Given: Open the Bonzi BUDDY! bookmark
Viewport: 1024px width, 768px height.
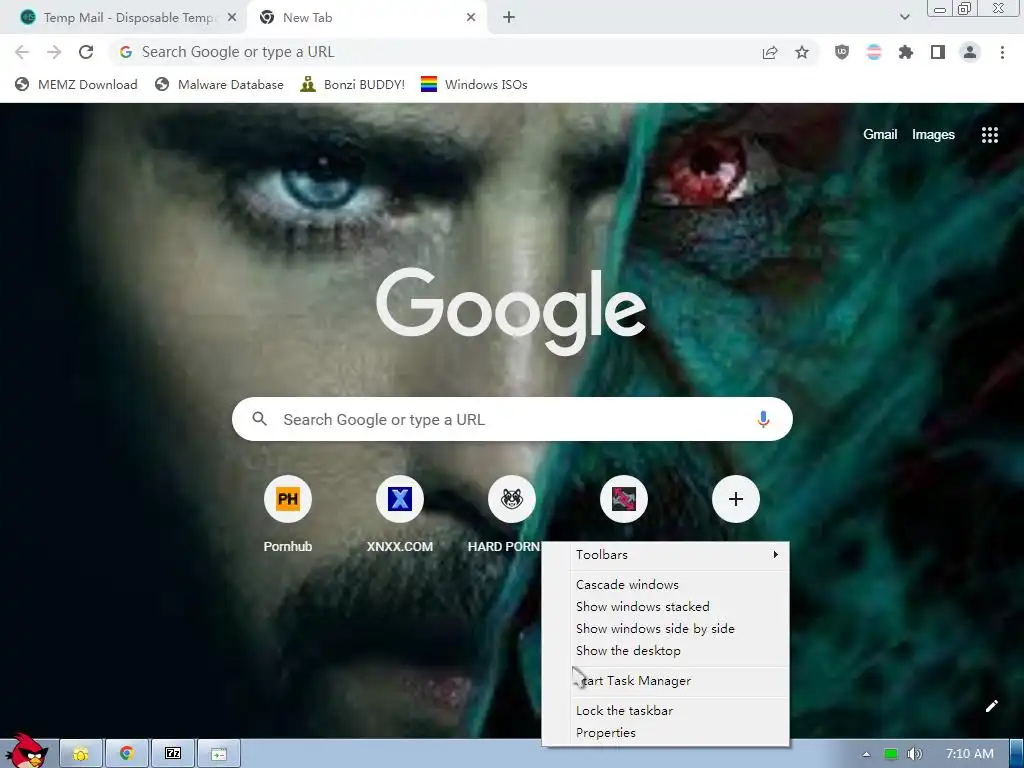Looking at the screenshot, I should tap(353, 84).
